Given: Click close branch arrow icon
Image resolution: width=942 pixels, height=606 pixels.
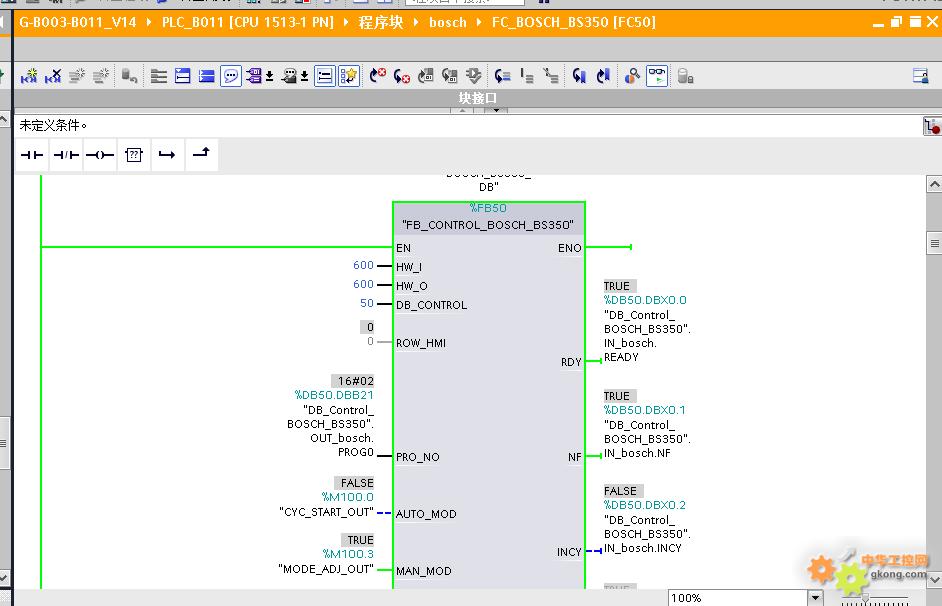Looking at the screenshot, I should 201,154.
